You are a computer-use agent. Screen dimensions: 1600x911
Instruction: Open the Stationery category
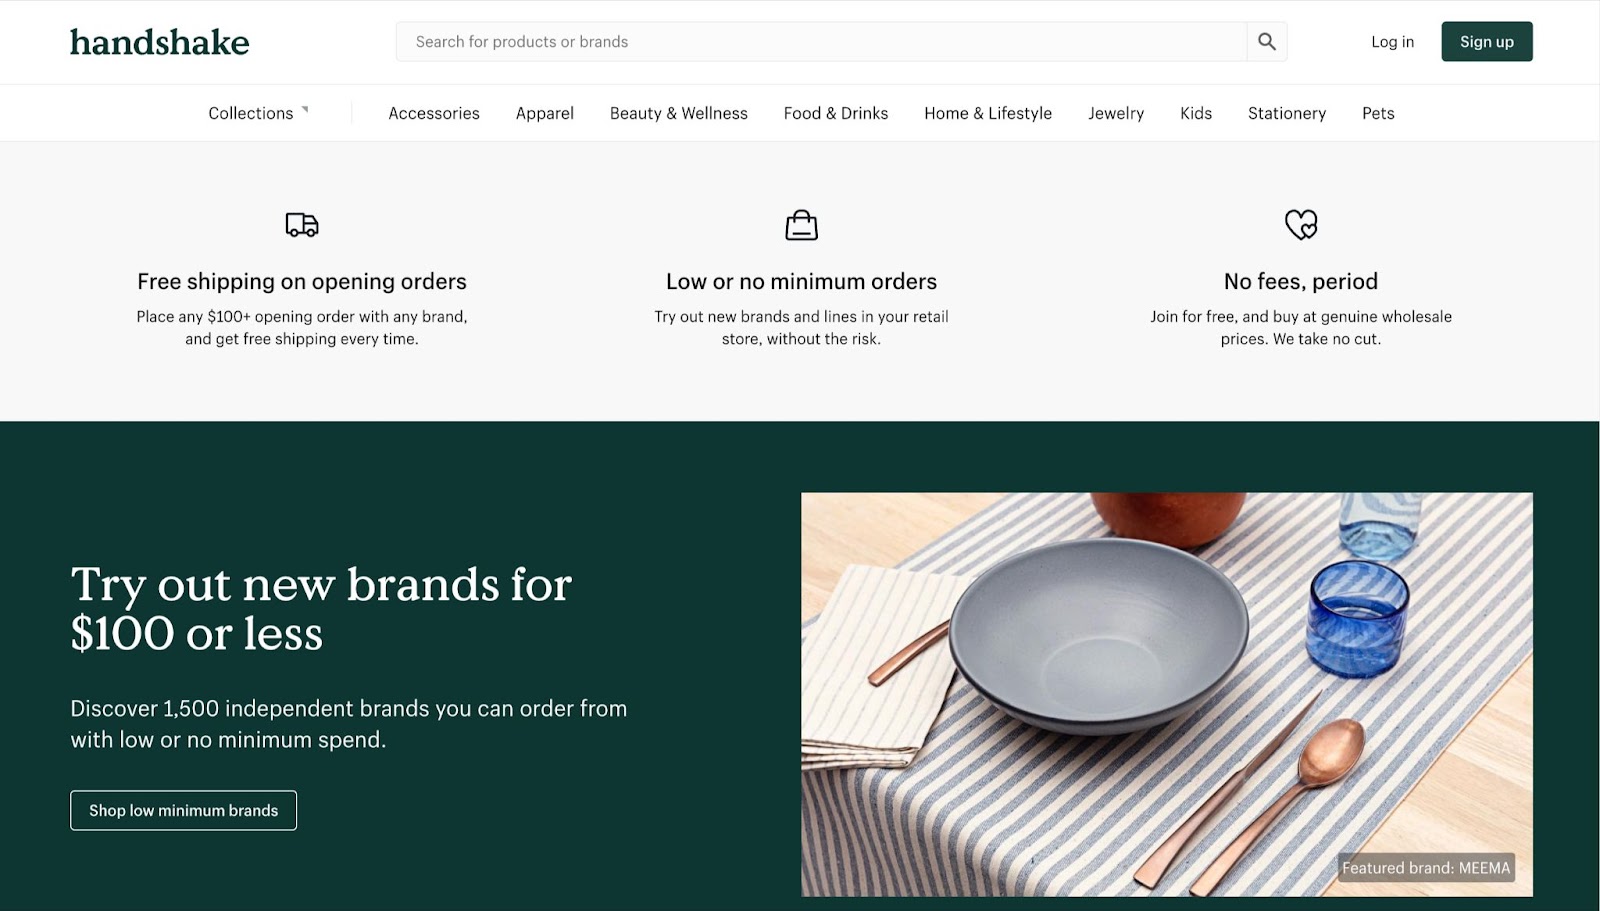pyautogui.click(x=1287, y=113)
